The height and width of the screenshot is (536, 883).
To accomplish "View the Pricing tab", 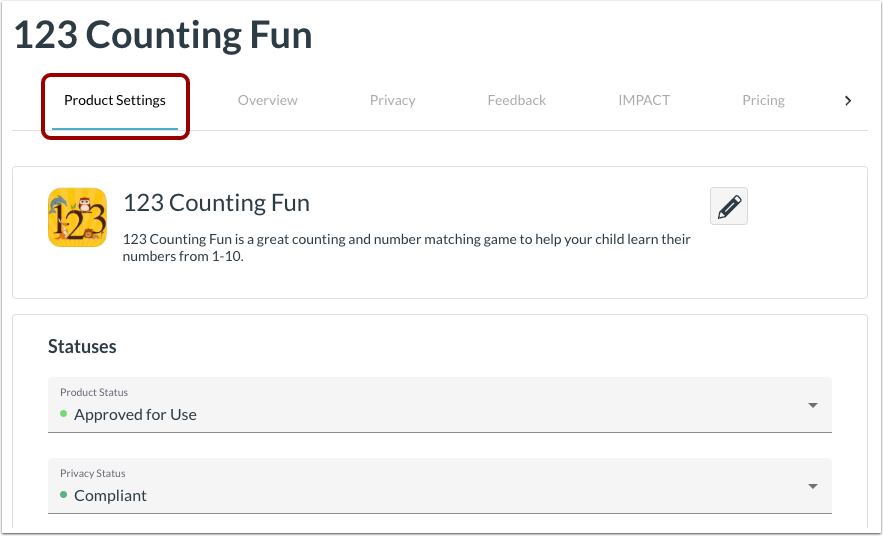I will coord(763,100).
